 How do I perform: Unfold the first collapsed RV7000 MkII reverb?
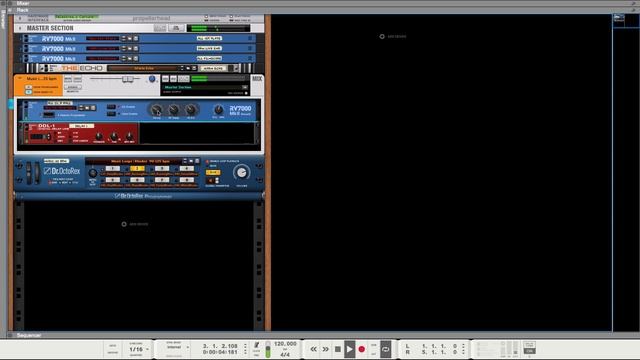20,38
